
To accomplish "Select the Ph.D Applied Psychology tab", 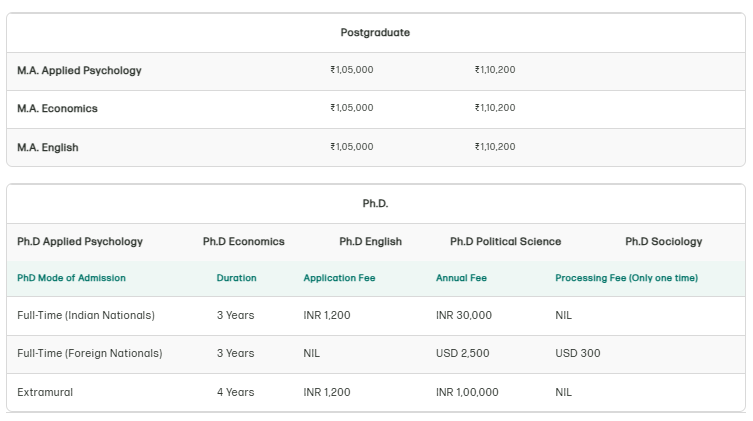I will (80, 241).
